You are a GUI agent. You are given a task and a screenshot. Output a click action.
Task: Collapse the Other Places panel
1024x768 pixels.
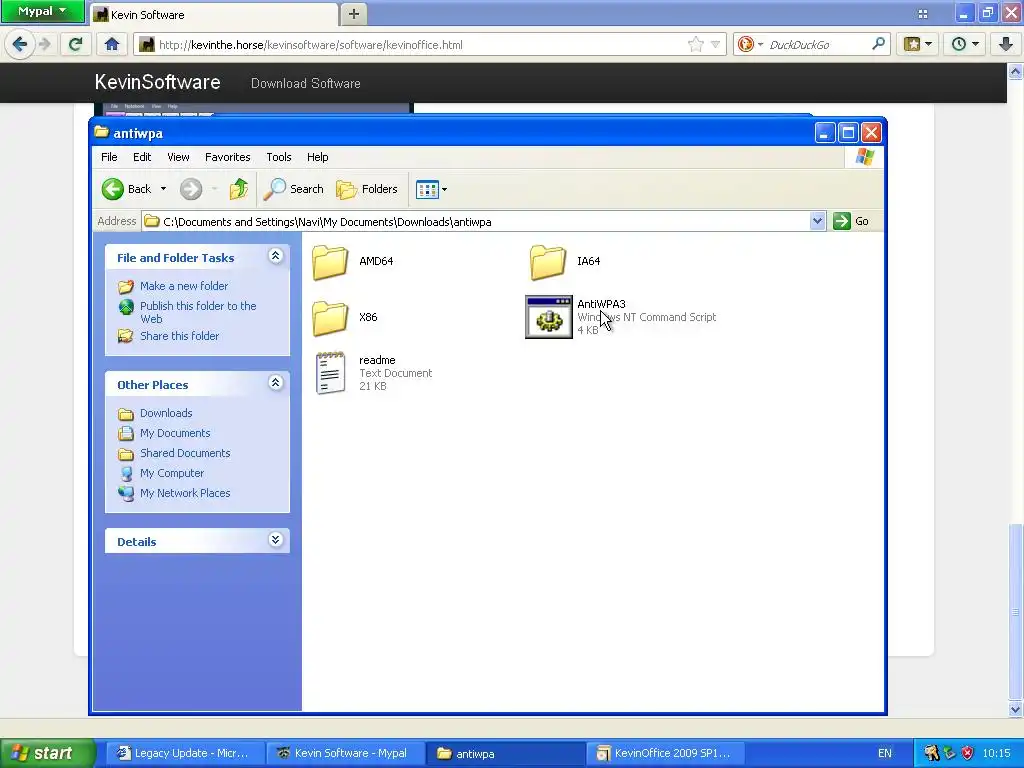[x=276, y=383]
